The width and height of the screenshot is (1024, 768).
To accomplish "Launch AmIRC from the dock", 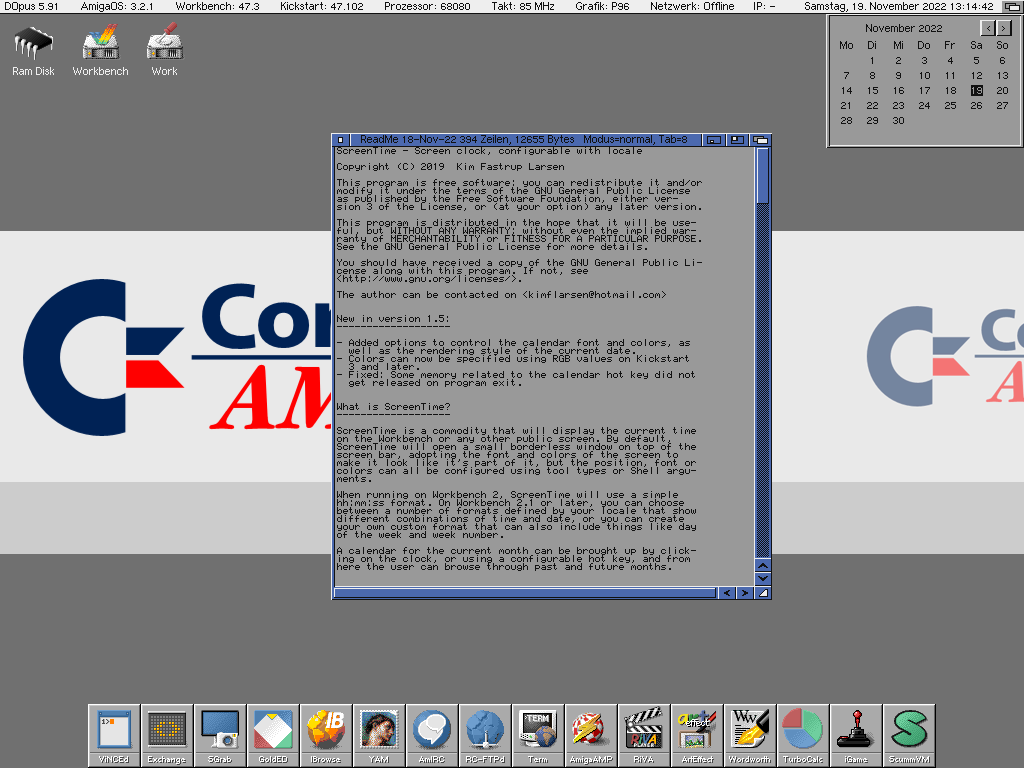I will click(432, 735).
